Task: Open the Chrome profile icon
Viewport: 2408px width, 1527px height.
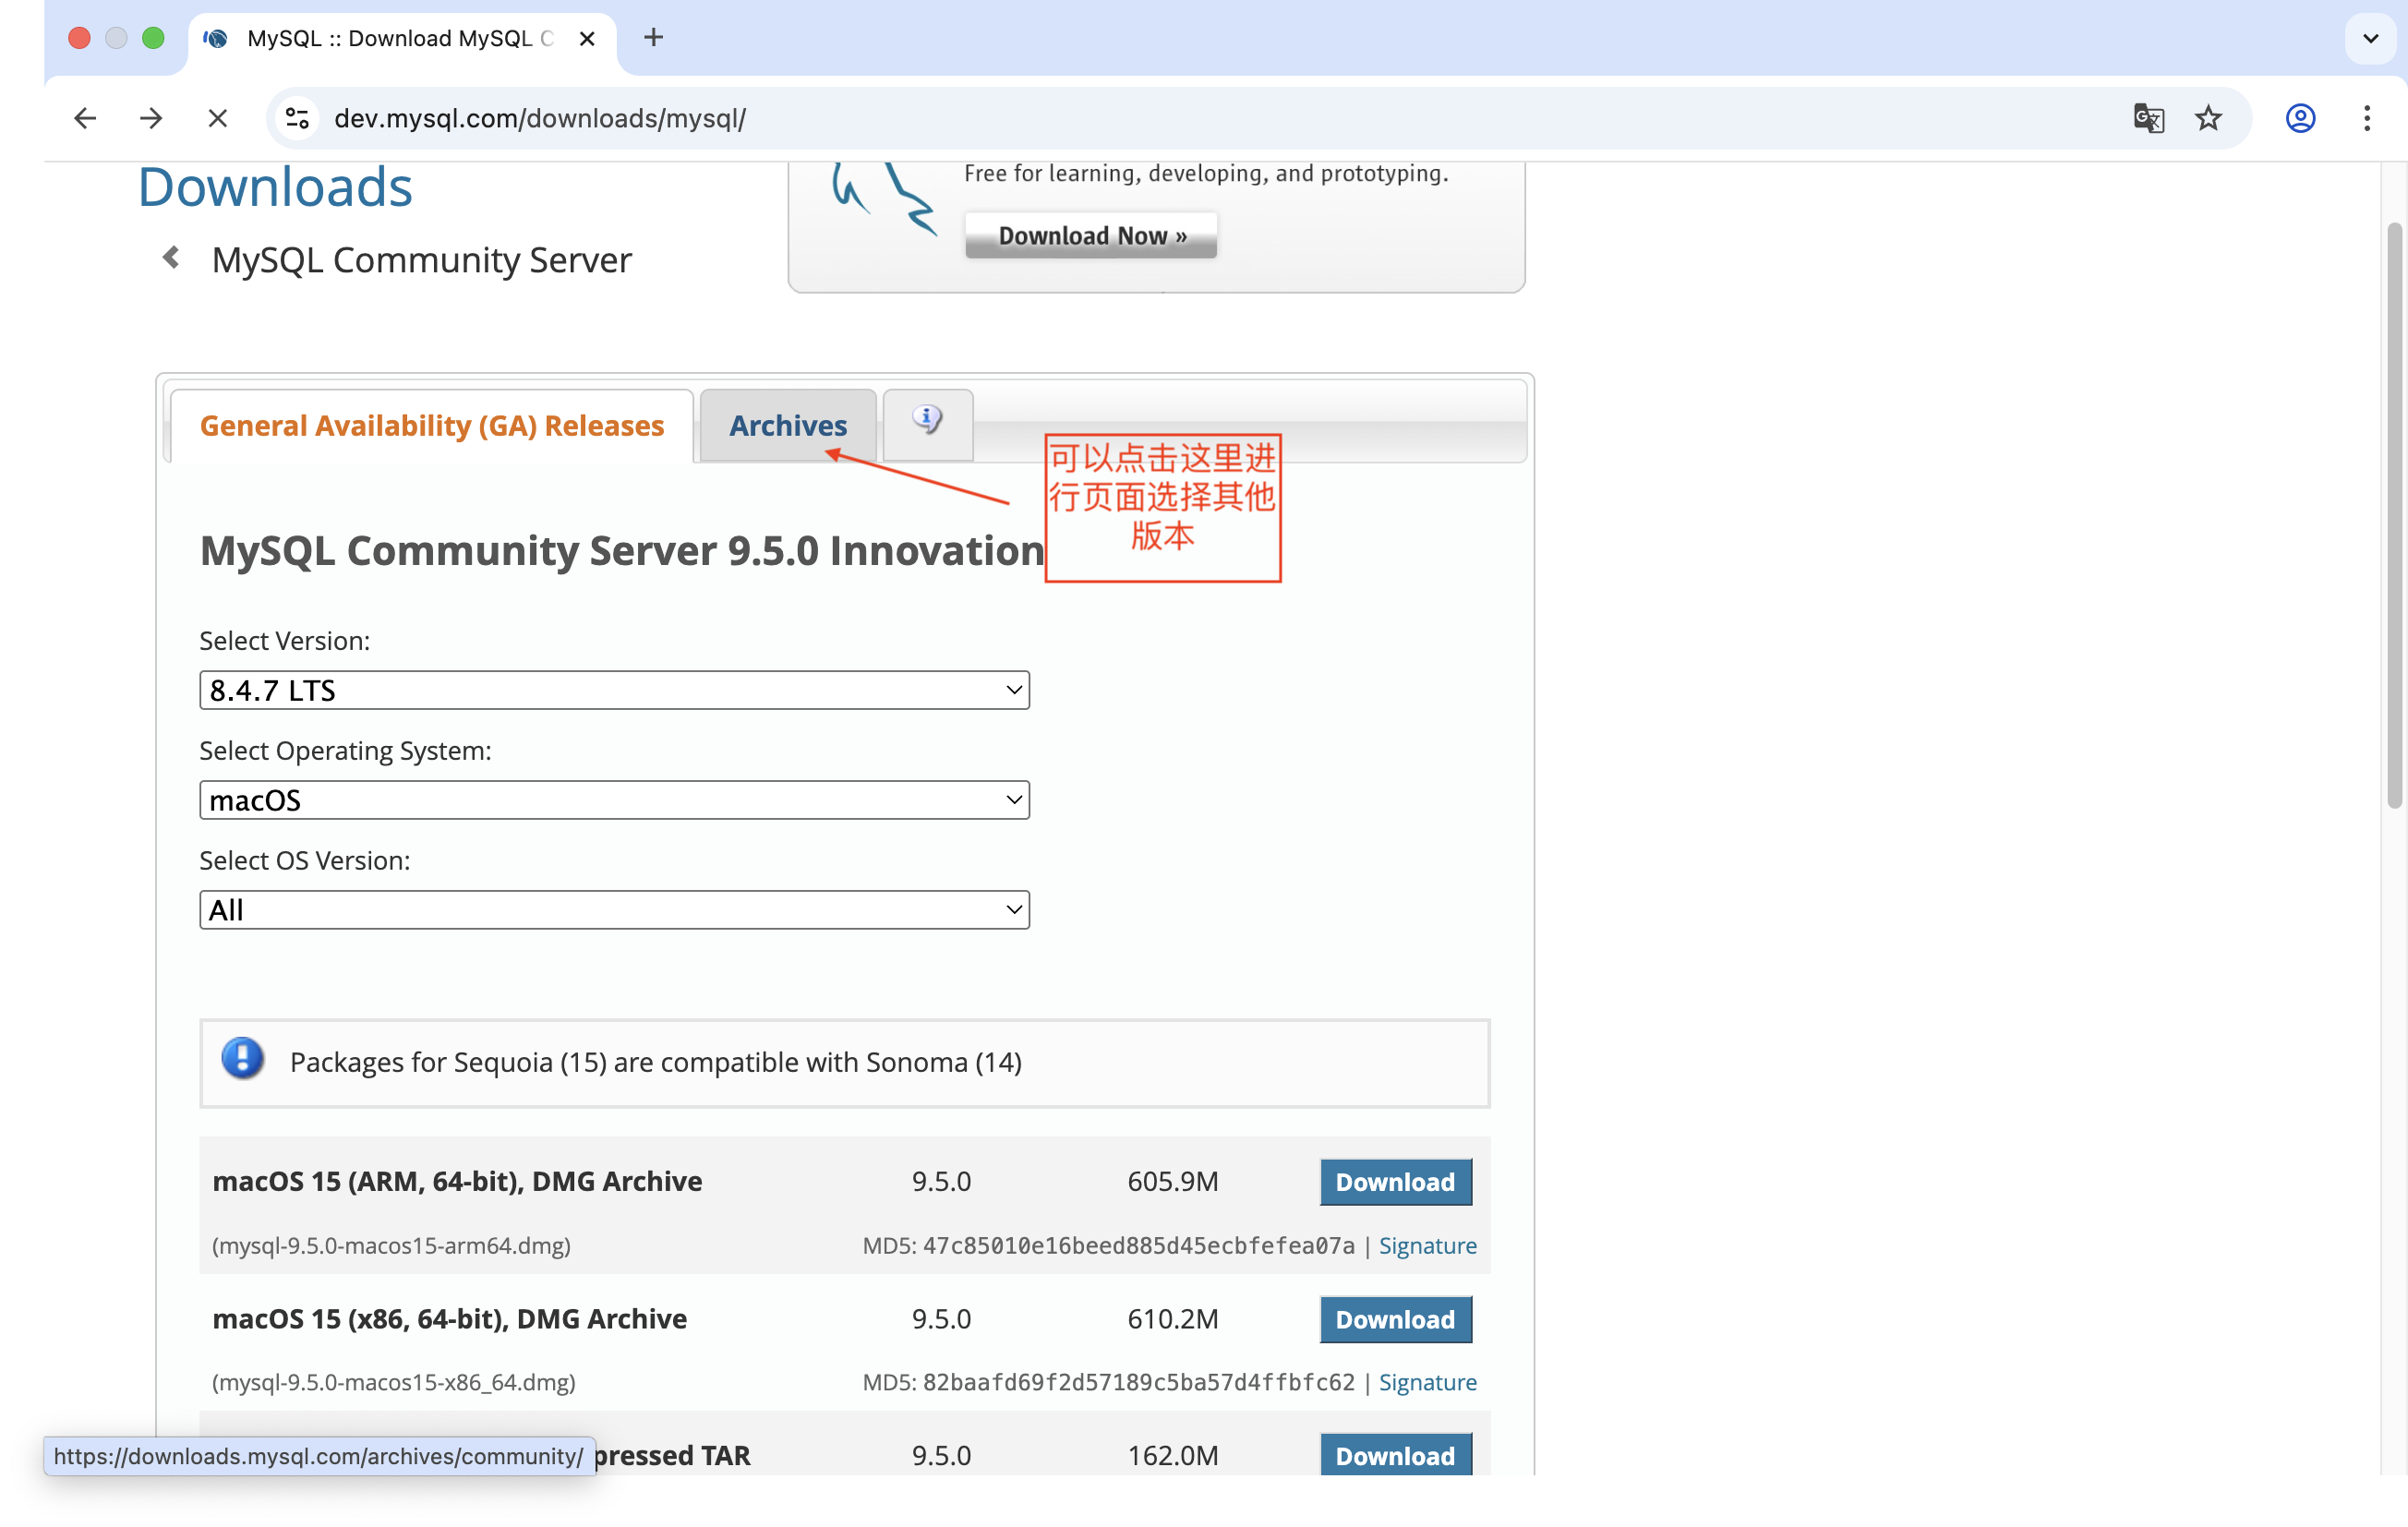Action: pos(2300,119)
